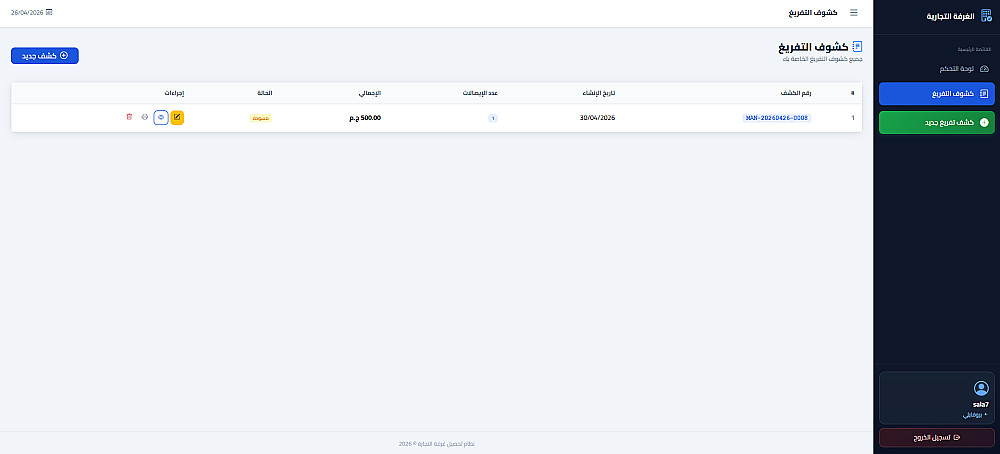This screenshot has height=454, width=1000.
Task: Click the إجراءات column header
Action: pyautogui.click(x=173, y=93)
